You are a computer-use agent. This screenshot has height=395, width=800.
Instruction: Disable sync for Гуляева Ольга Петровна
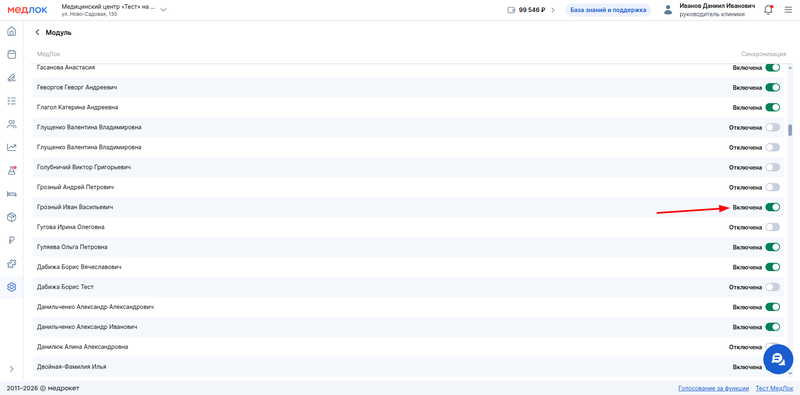tap(772, 247)
